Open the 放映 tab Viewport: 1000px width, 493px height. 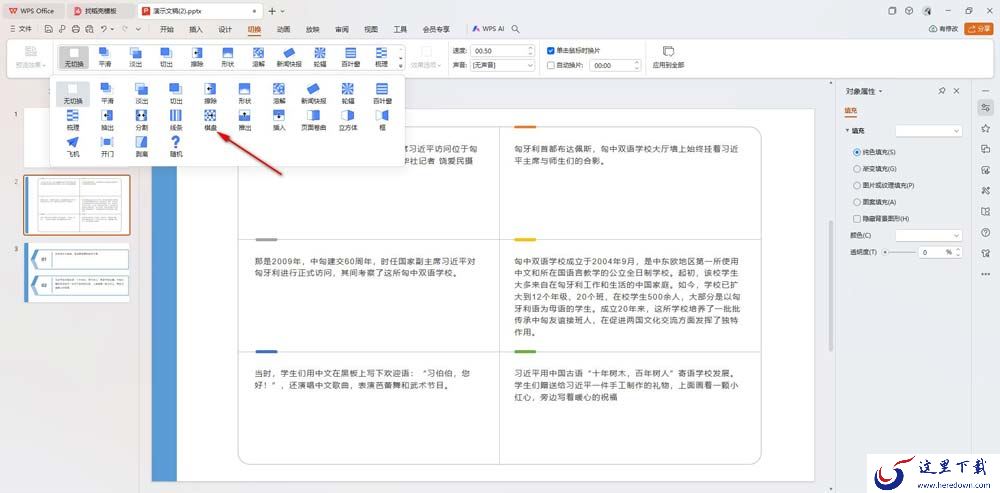pyautogui.click(x=312, y=29)
